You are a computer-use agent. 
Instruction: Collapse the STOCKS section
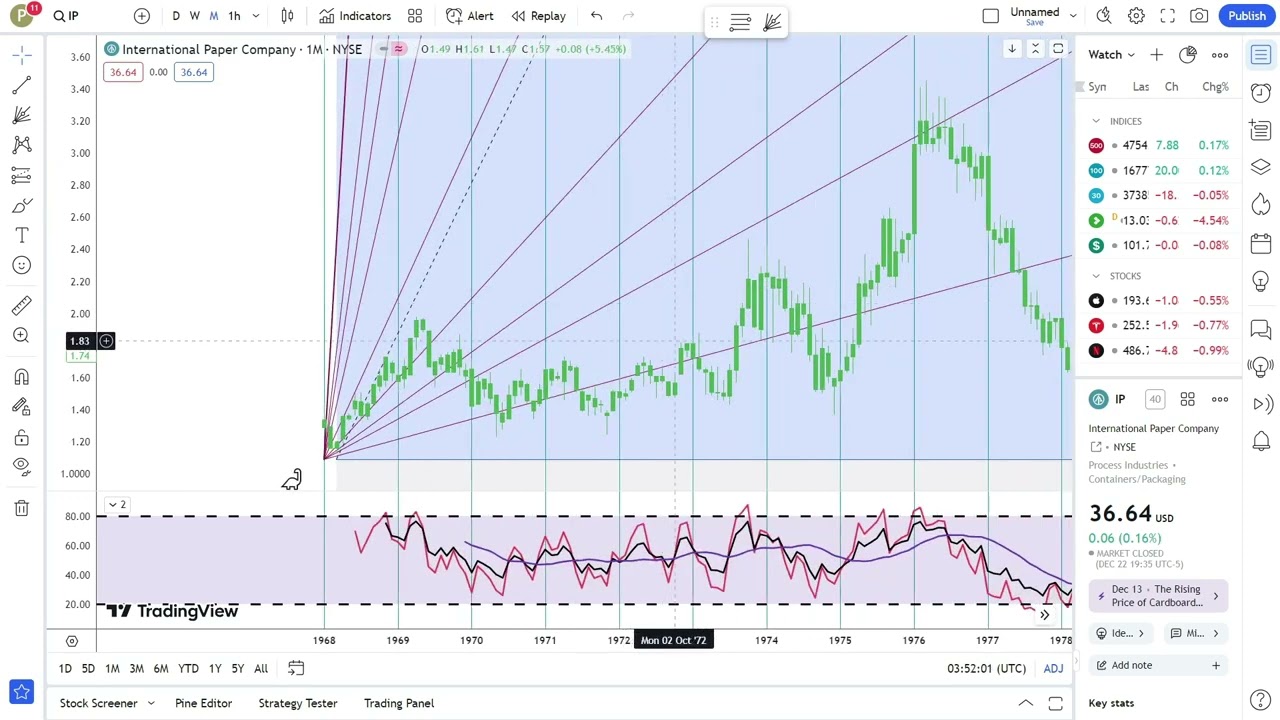1096,276
